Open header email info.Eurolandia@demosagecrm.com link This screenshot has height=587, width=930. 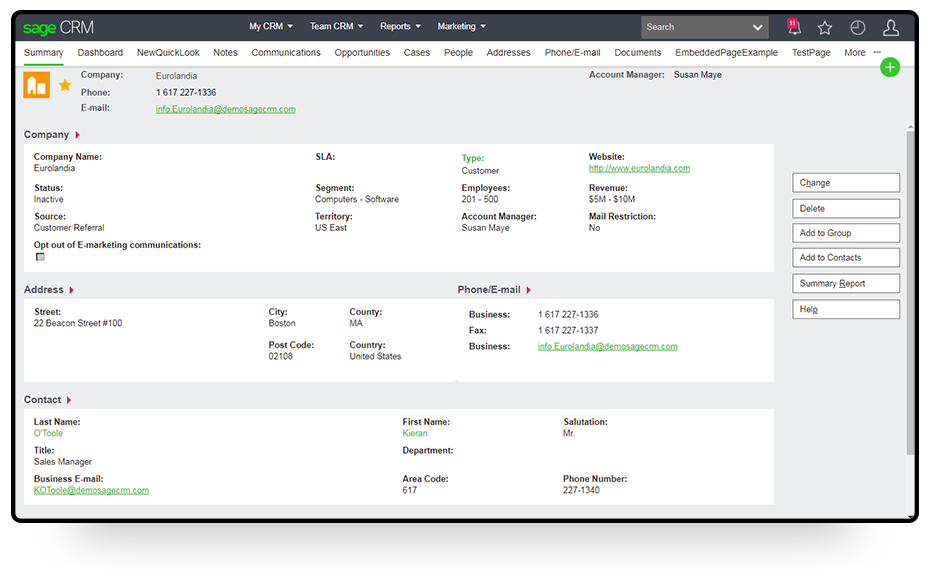click(x=225, y=109)
